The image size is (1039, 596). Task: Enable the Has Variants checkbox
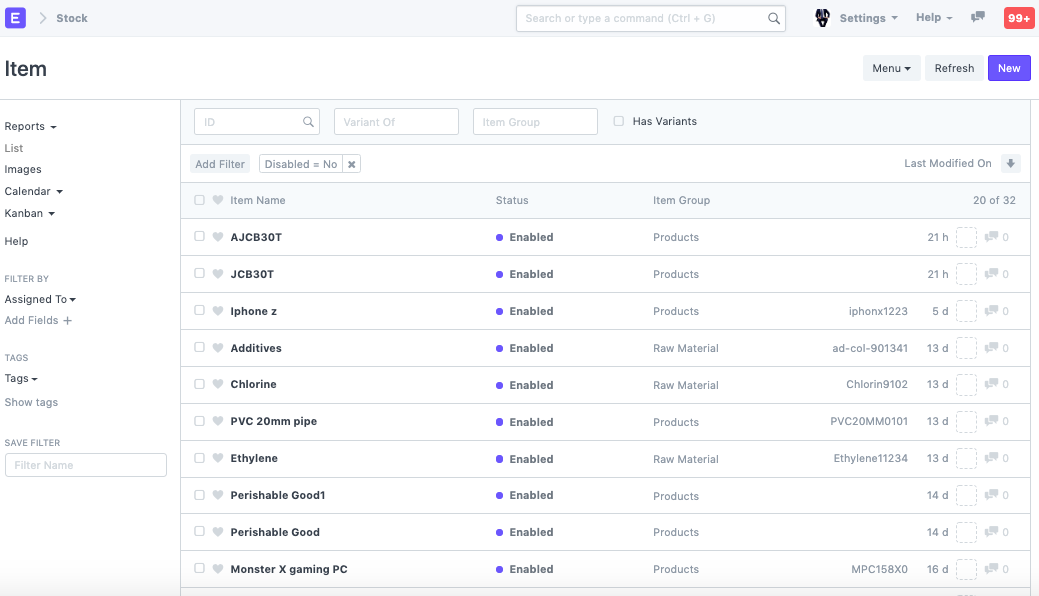[x=619, y=121]
